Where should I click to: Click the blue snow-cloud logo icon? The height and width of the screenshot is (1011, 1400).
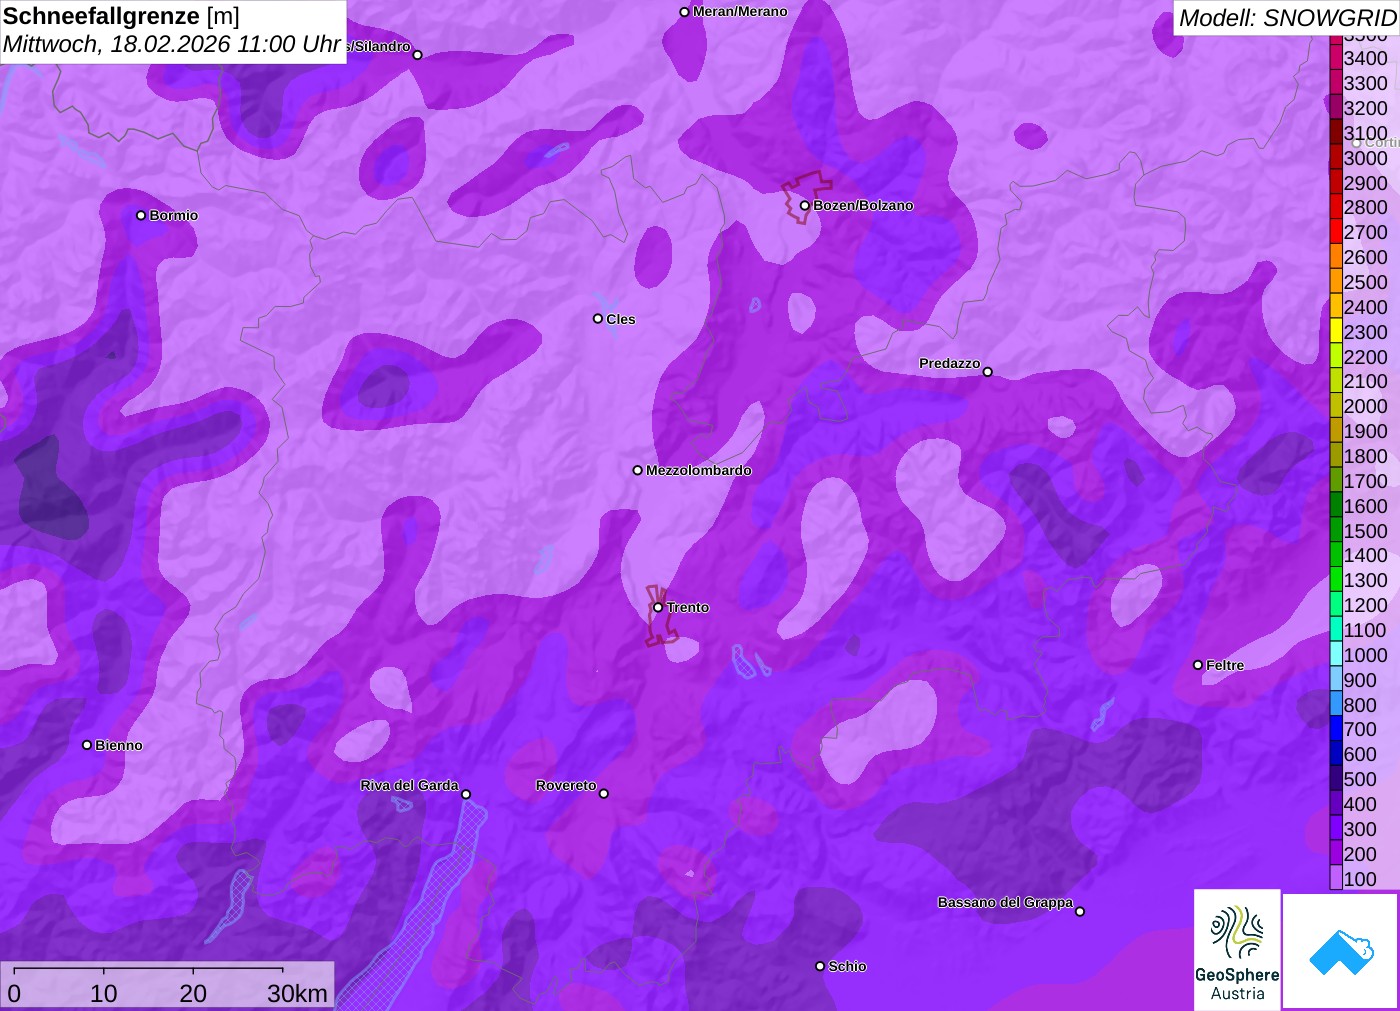1341,951
